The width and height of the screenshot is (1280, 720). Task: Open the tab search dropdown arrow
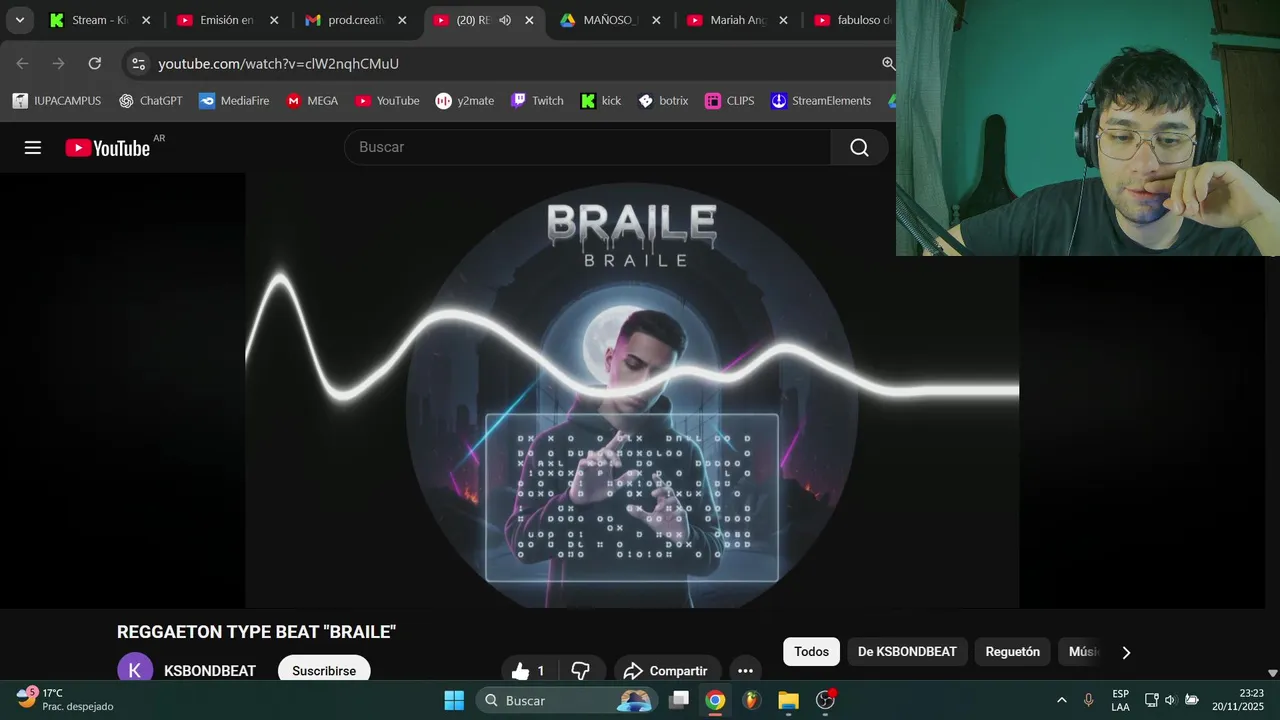click(x=20, y=20)
